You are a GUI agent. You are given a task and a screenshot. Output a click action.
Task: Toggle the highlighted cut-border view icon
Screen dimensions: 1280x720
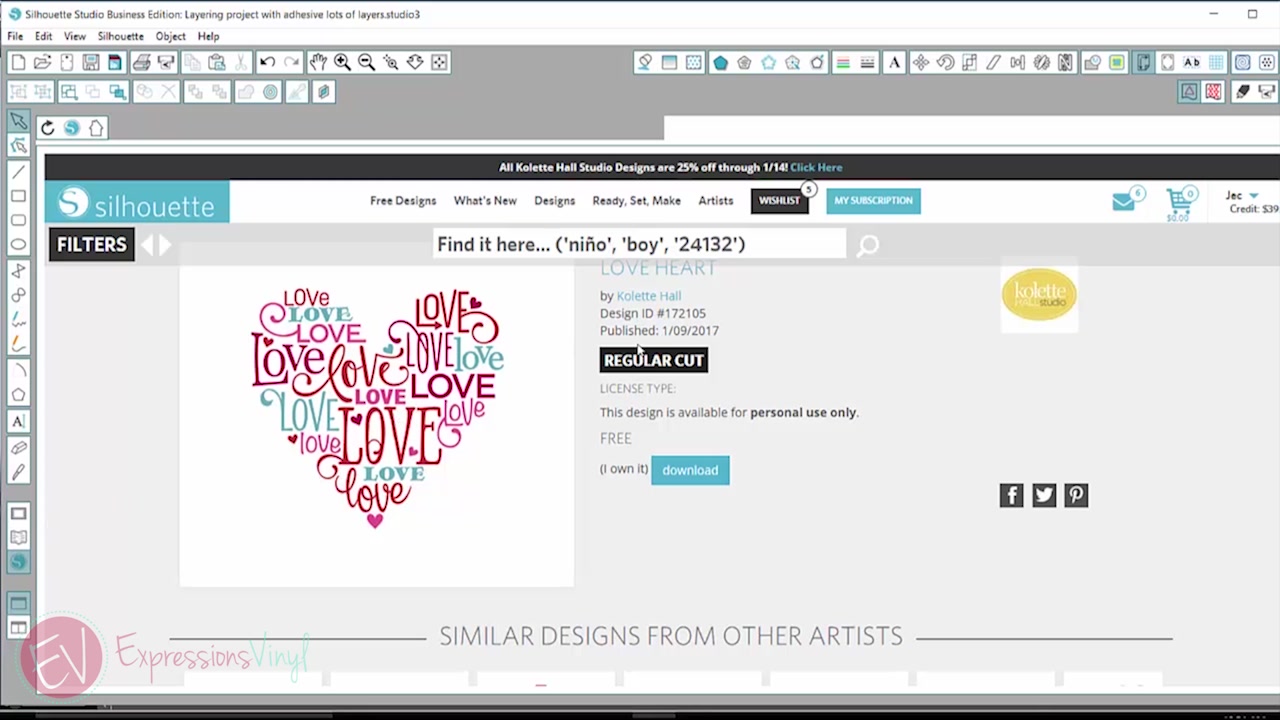[x=1189, y=92]
